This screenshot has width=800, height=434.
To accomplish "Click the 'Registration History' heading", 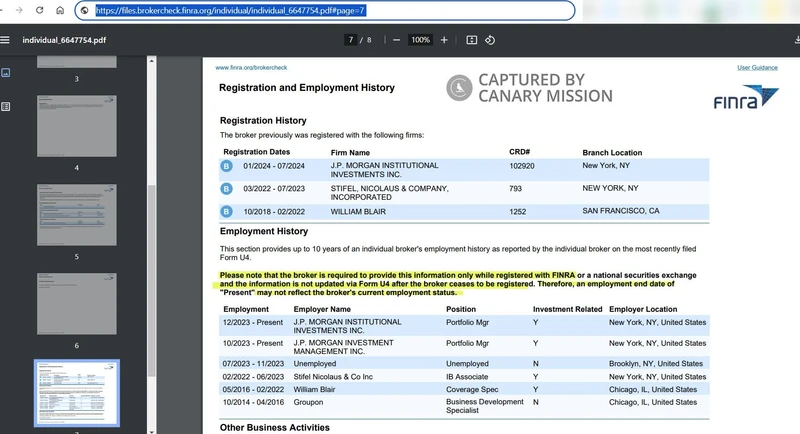I will point(263,121).
